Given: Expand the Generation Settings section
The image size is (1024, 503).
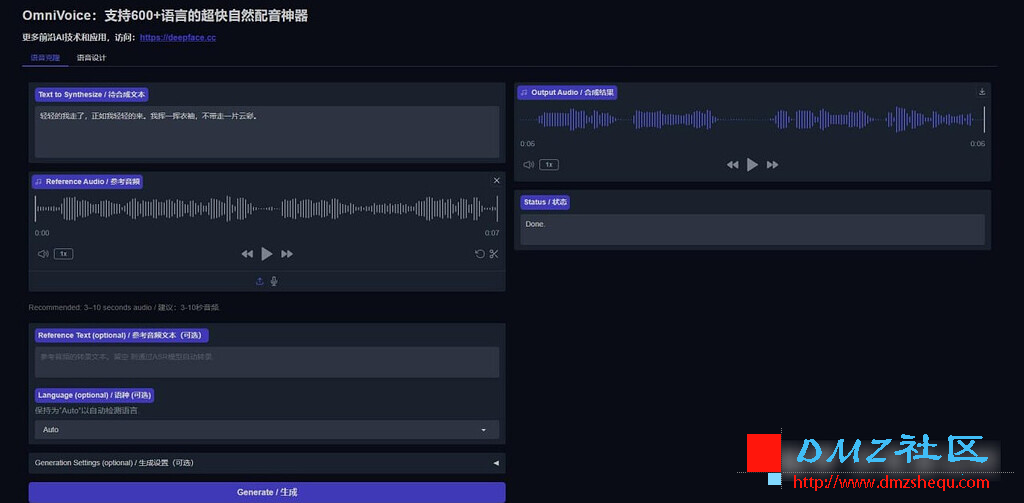Looking at the screenshot, I should click(266, 462).
